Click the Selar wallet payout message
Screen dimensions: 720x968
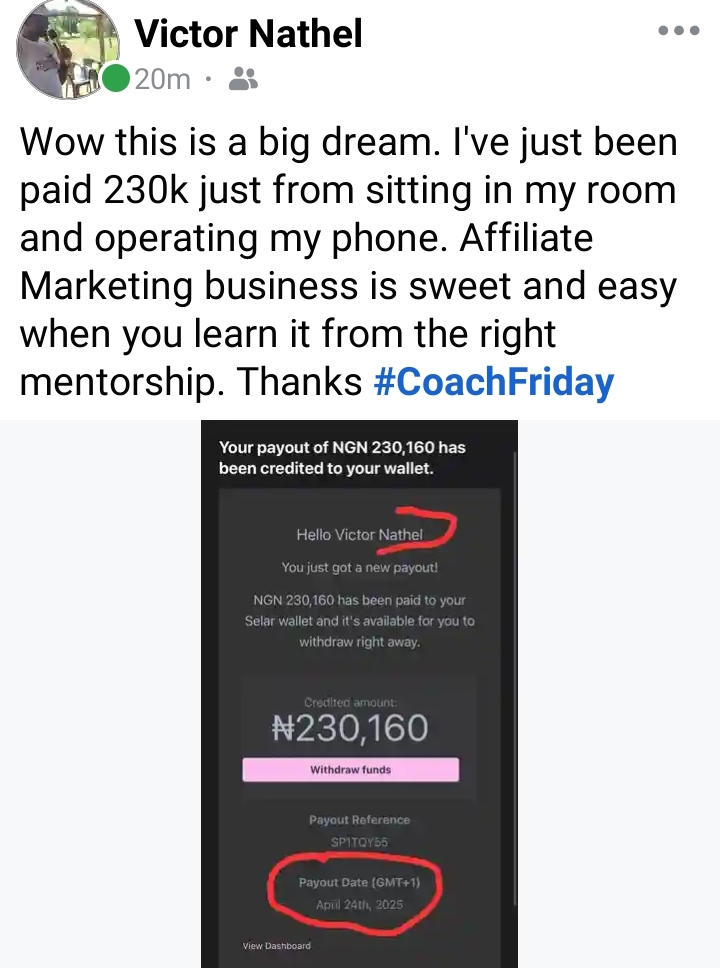[x=359, y=621]
